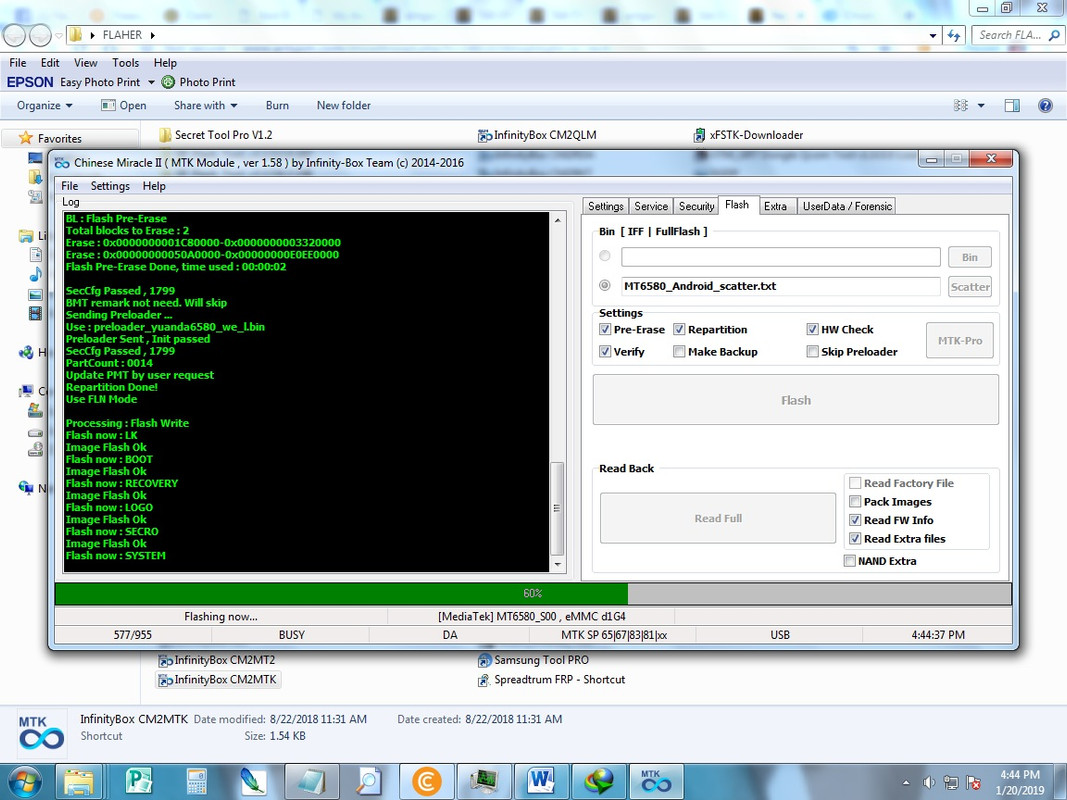1067x800 pixels.
Task: Click the log panel scrollbar thumb
Action: pos(557,509)
